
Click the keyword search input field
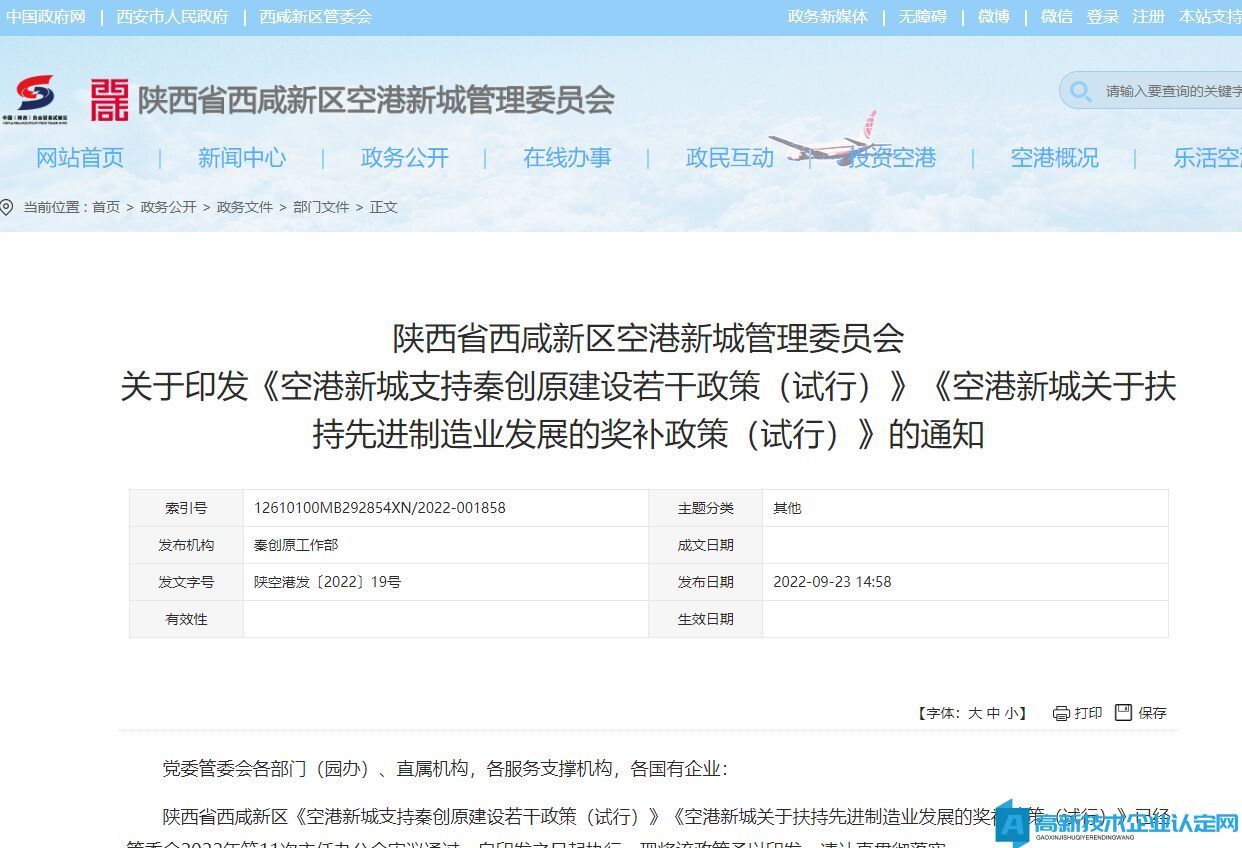pos(1170,92)
